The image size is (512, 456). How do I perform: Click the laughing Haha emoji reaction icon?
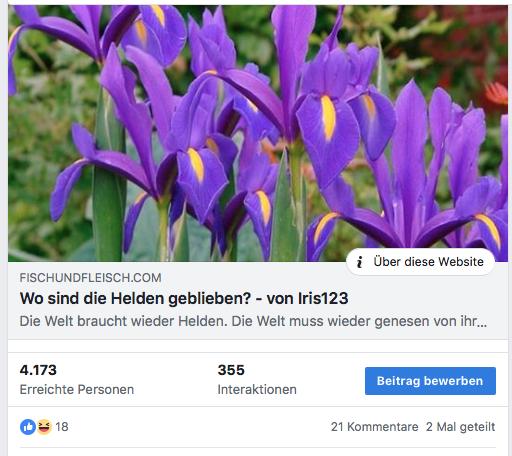coord(44,427)
